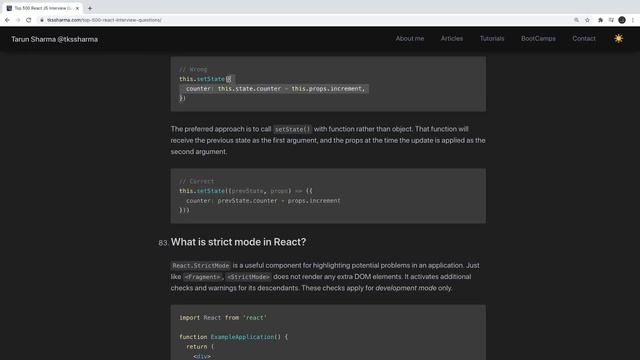
Task: Open the Chrome three-dot menu
Action: pos(633,20)
